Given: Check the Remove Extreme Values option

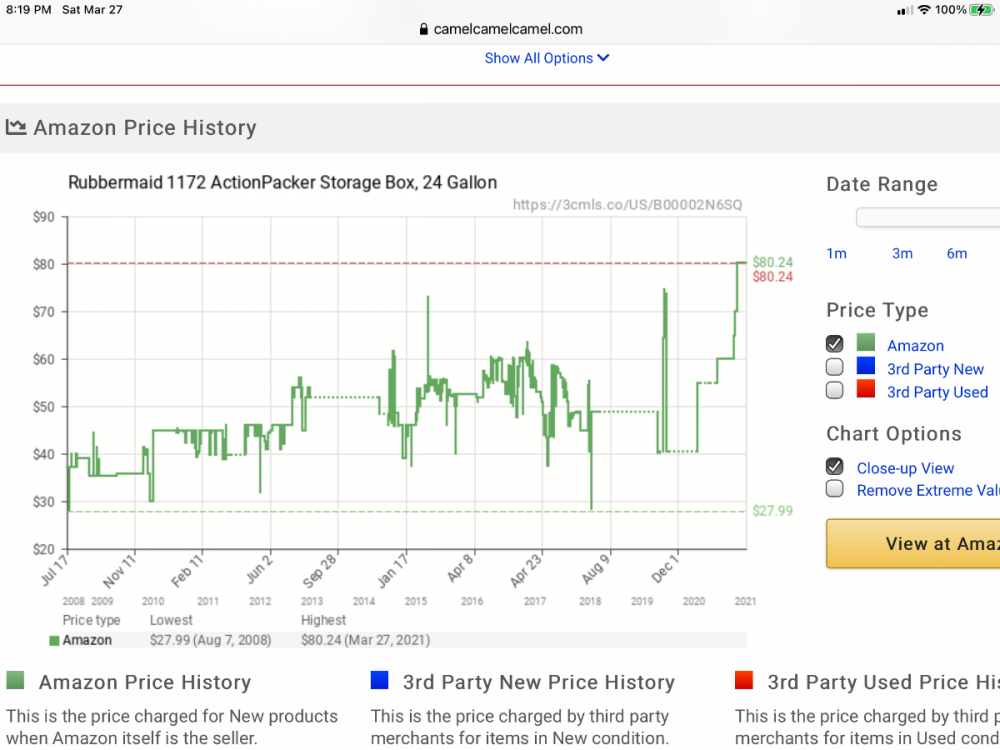Looking at the screenshot, I should pos(835,489).
